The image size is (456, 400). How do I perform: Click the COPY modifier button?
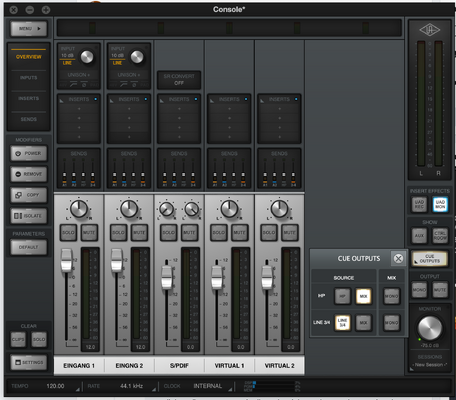(x=29, y=195)
